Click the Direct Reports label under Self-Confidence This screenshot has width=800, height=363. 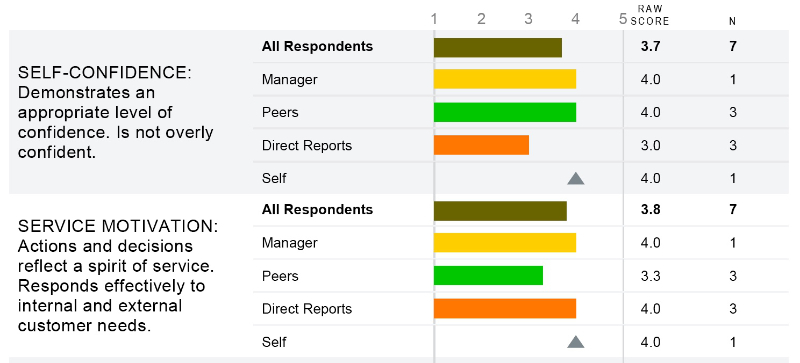307,146
